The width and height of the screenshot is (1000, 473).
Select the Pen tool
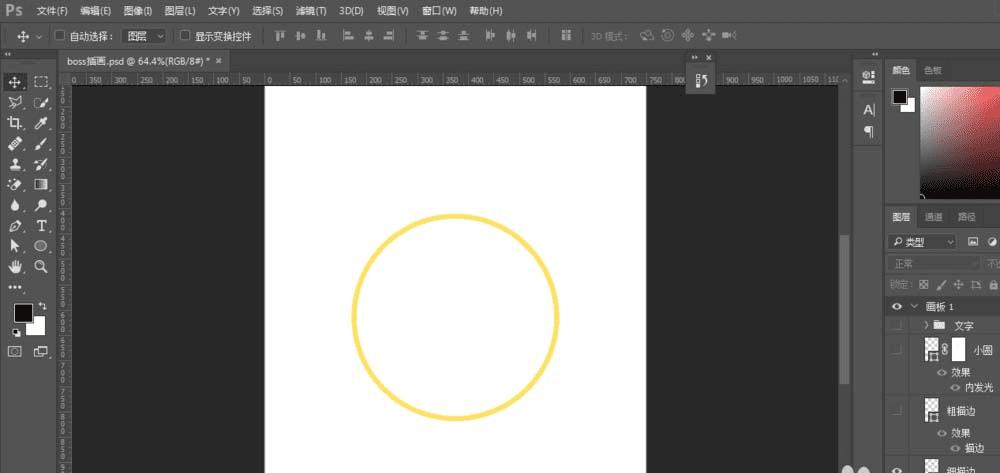click(15, 226)
